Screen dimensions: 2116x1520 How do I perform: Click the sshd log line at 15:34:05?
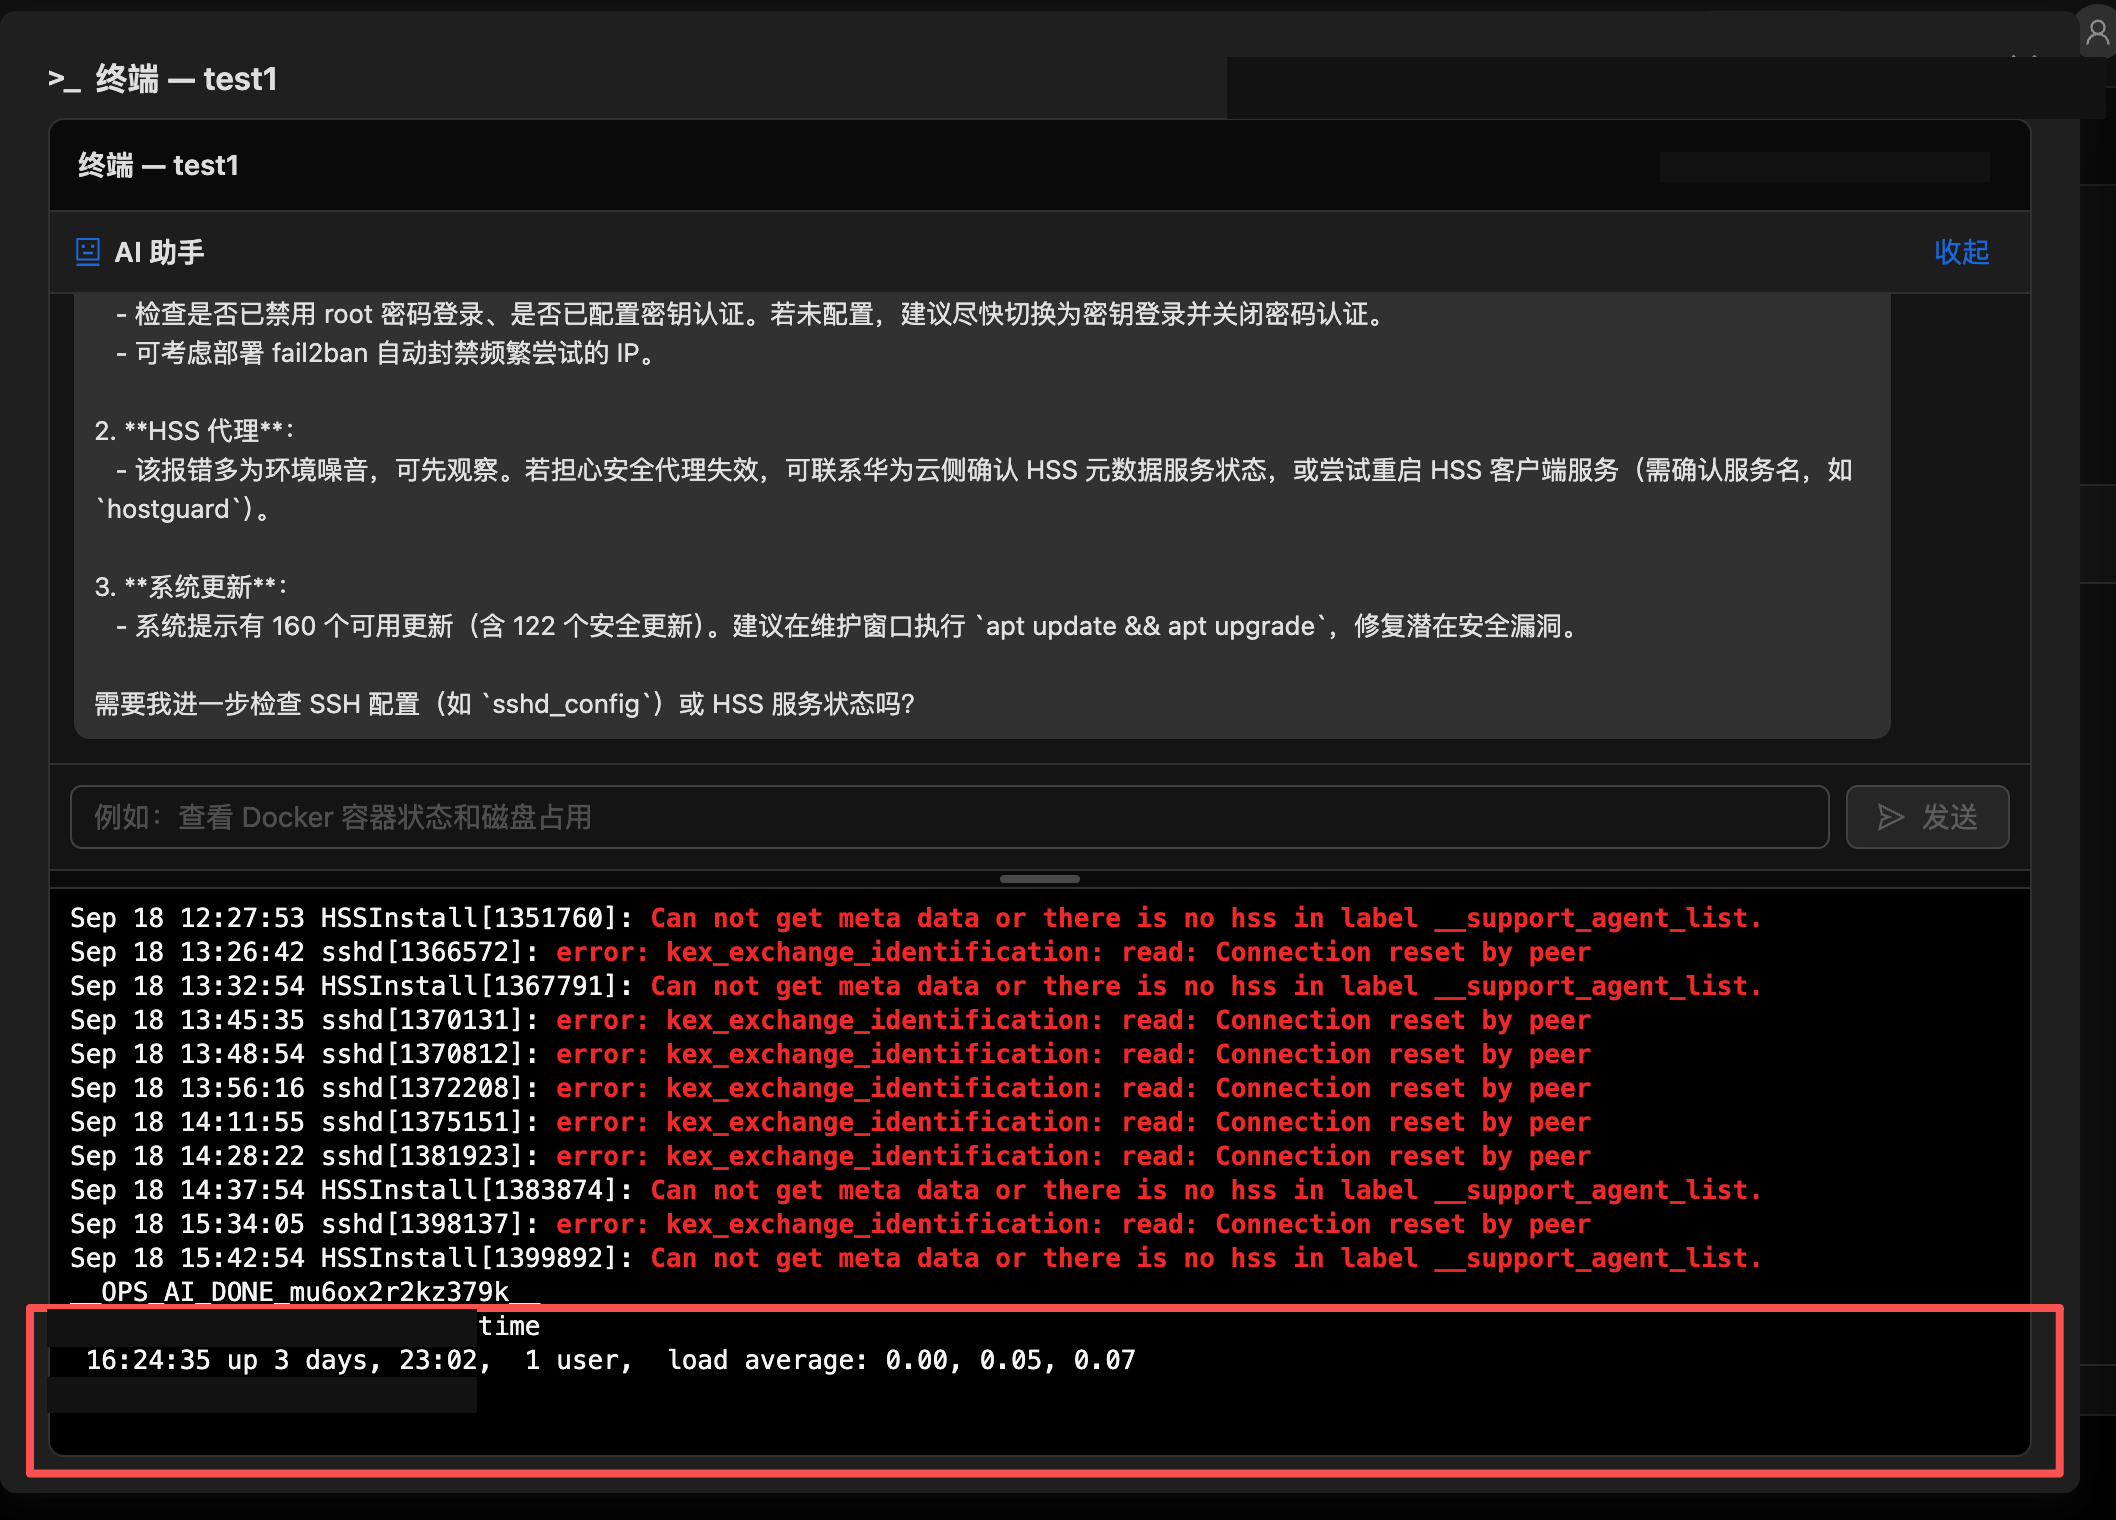coord(830,1224)
